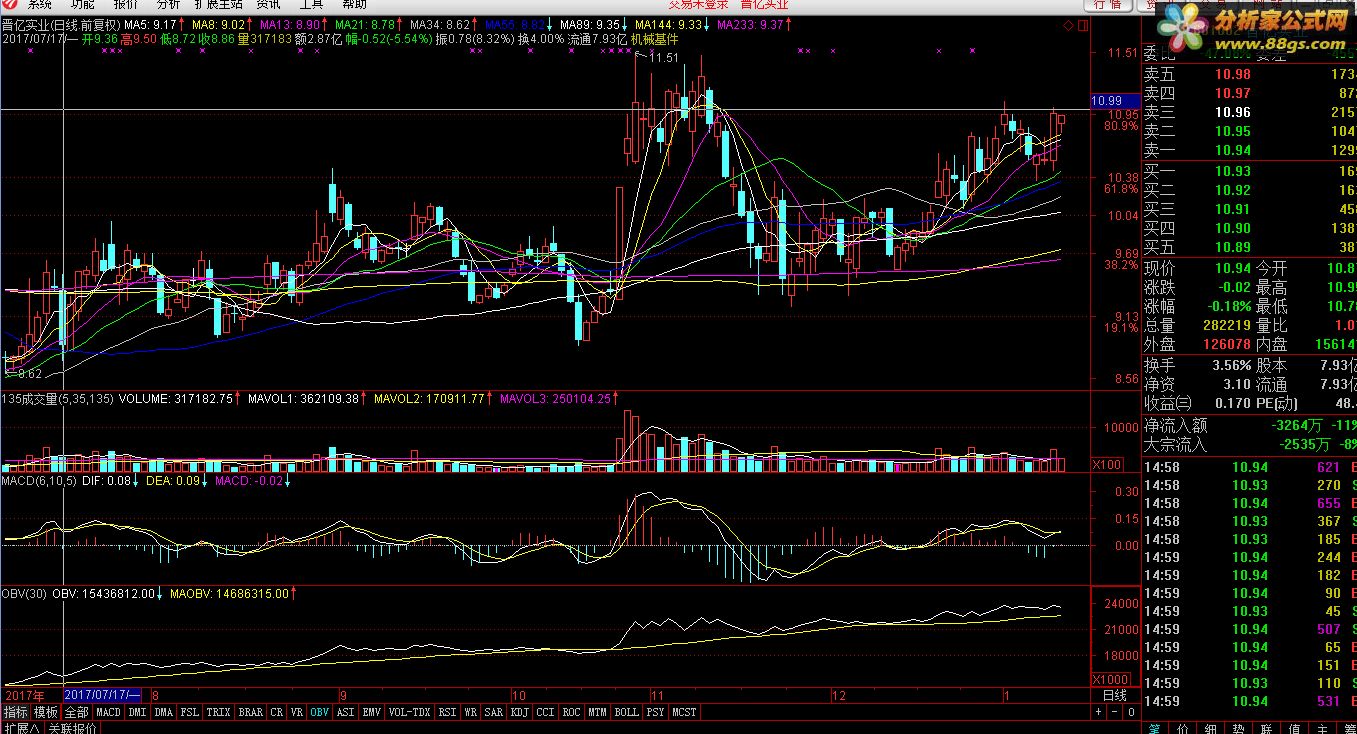Select the 值 tab in quote panel
This screenshot has height=734, width=1357.
1294,729
